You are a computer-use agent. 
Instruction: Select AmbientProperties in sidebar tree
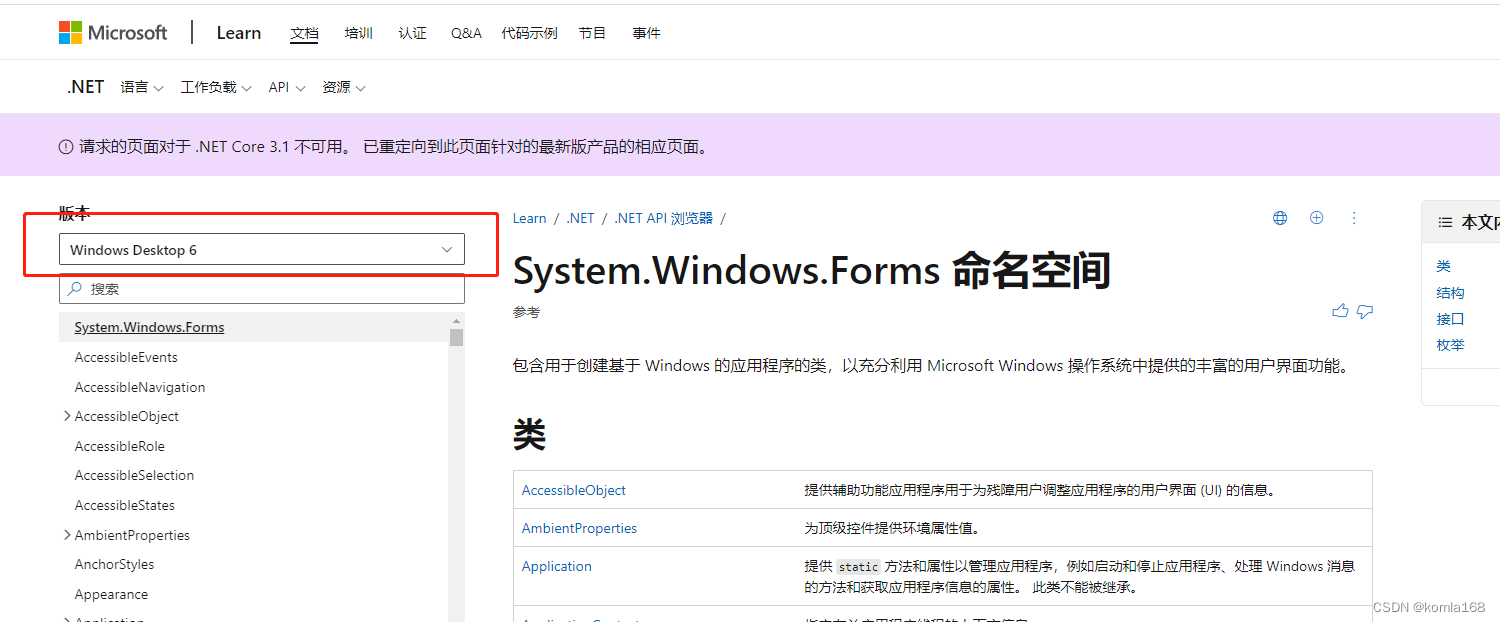(132, 535)
